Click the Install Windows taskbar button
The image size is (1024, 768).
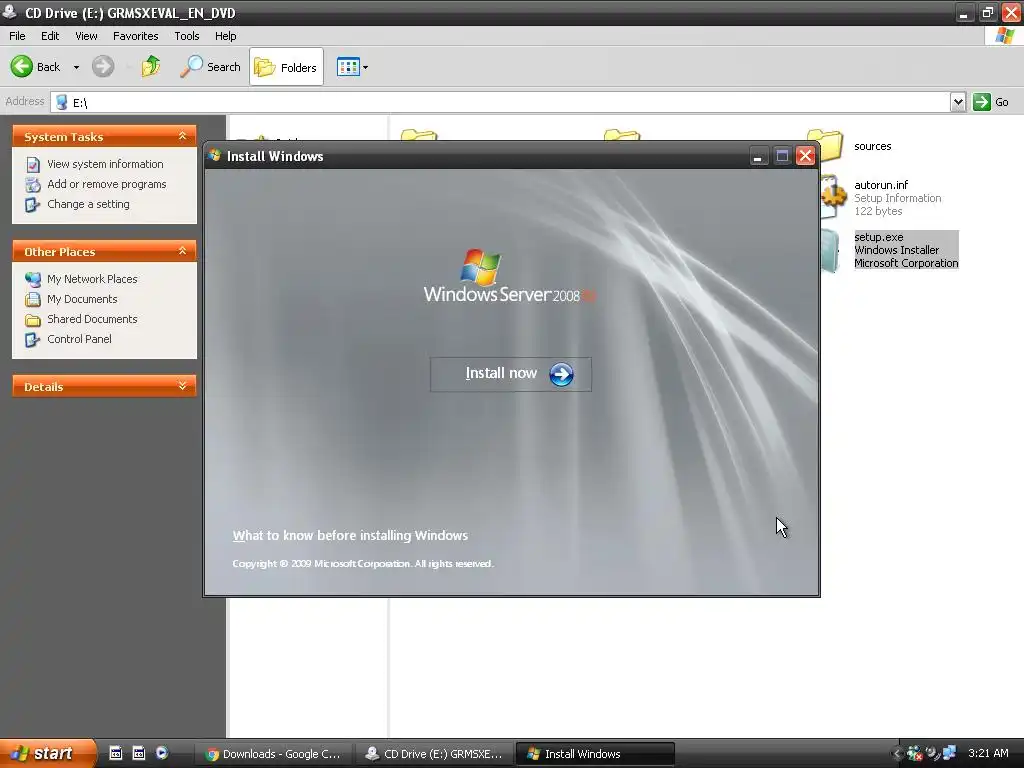(595, 754)
